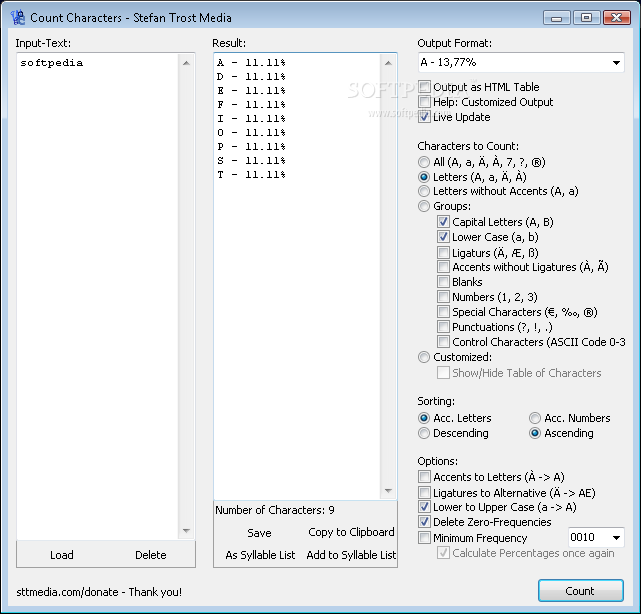Check Ligaturs (Ä, Æ, ß) group
Image resolution: width=641 pixels, height=614 pixels.
tap(443, 253)
